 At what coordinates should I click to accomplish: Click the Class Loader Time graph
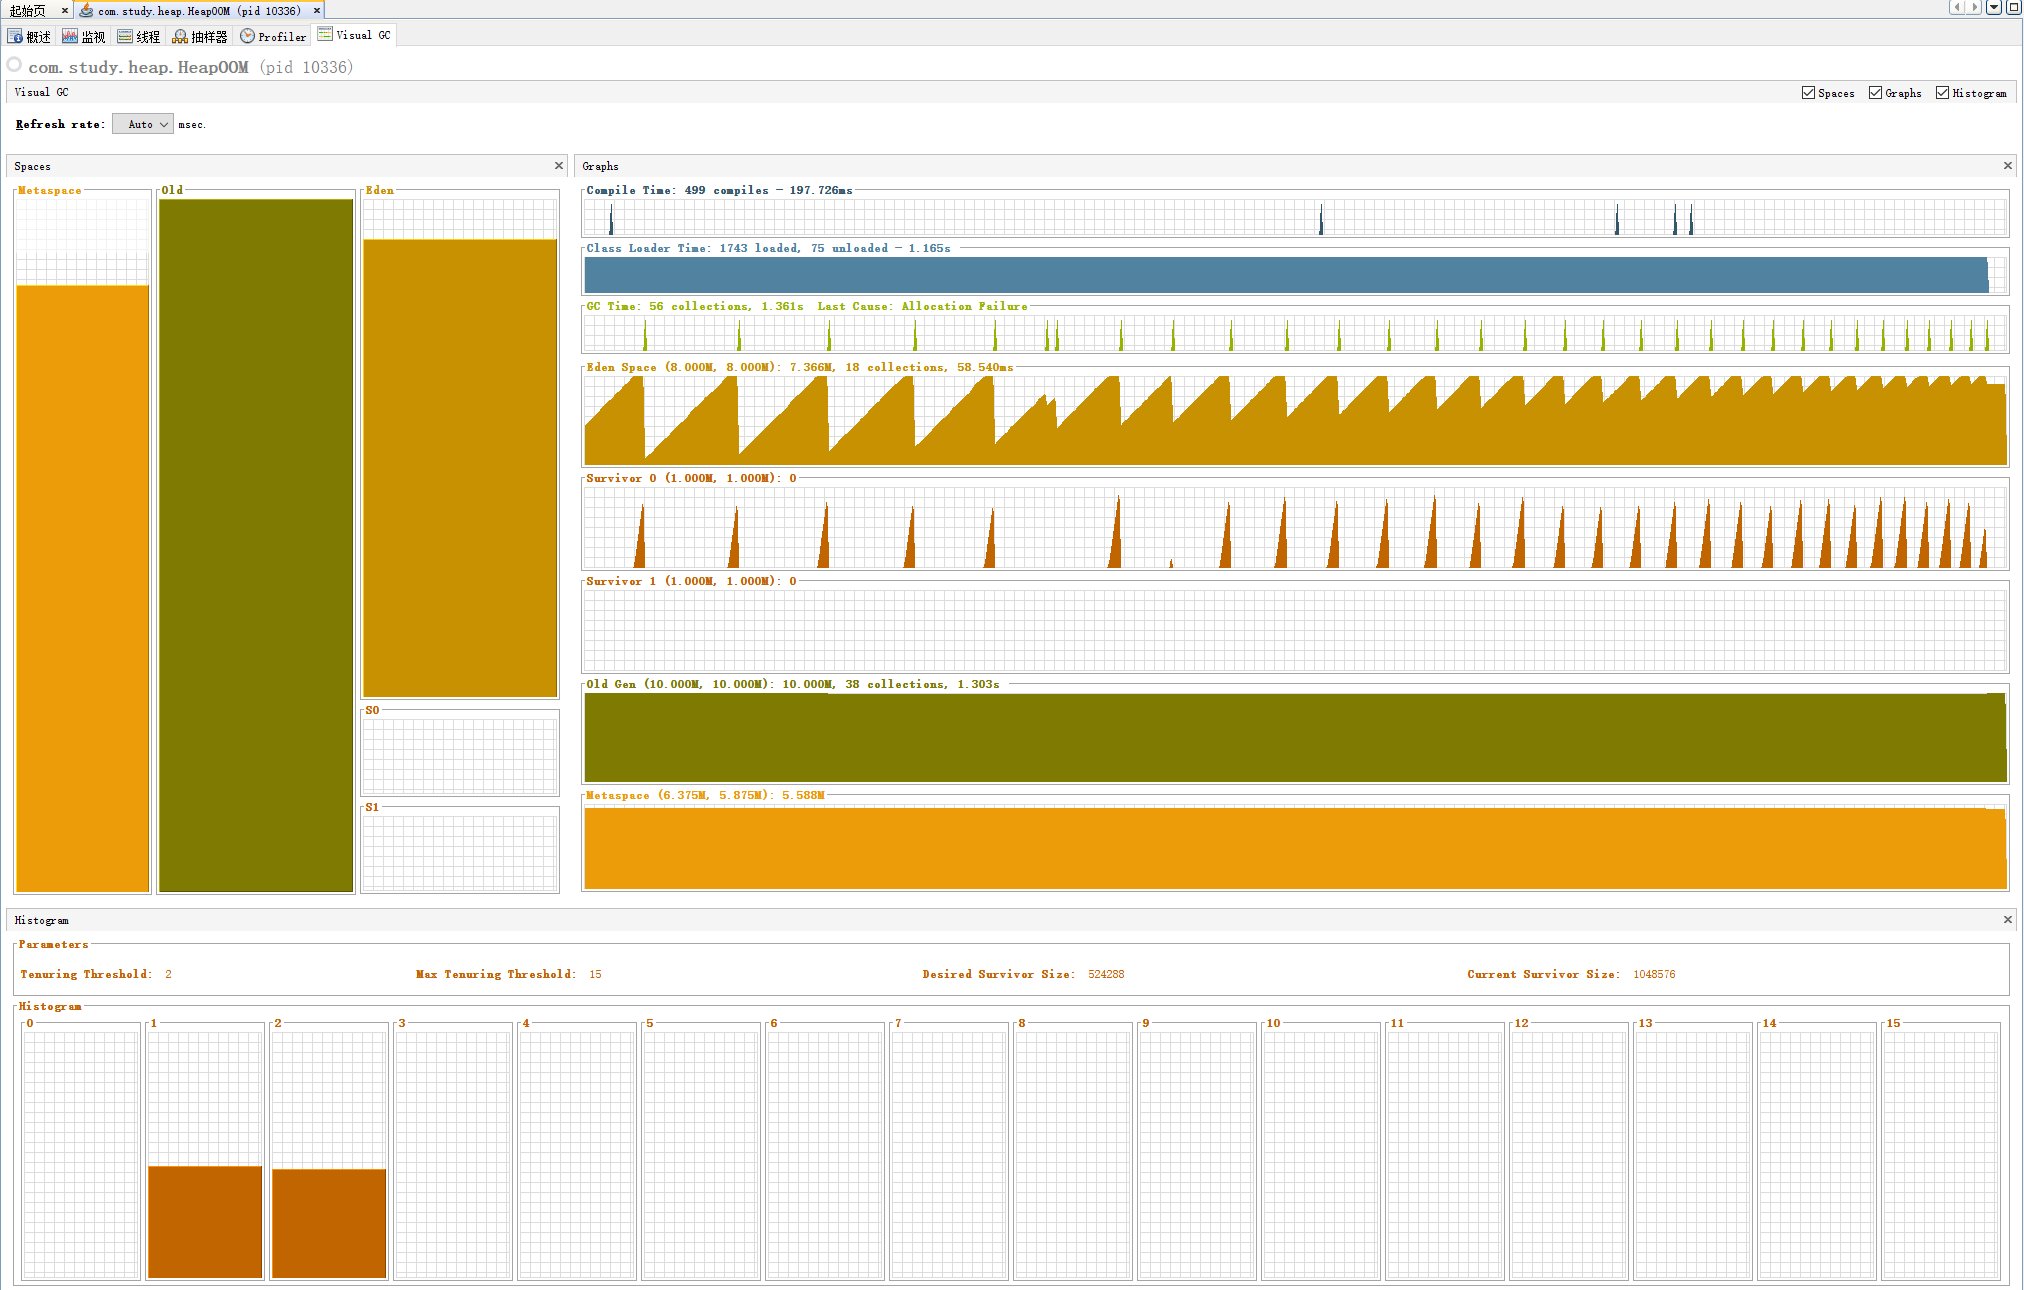click(x=1295, y=275)
